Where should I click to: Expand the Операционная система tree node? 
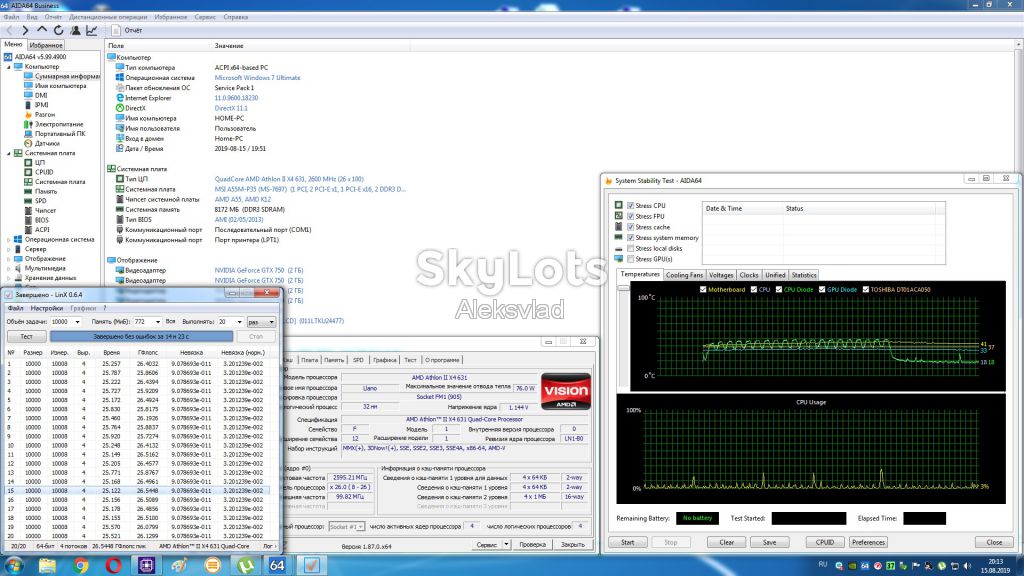point(9,240)
